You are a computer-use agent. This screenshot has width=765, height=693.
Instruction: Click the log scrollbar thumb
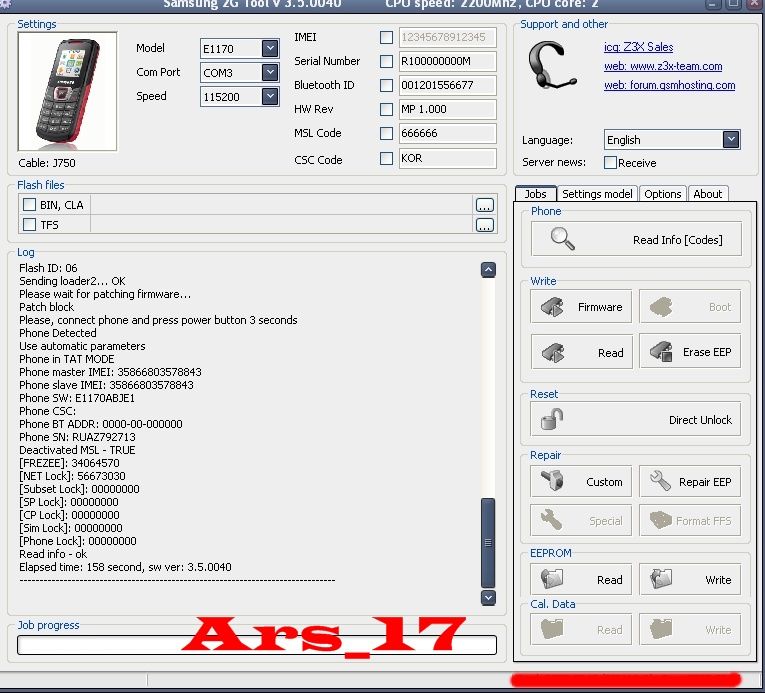coord(488,543)
